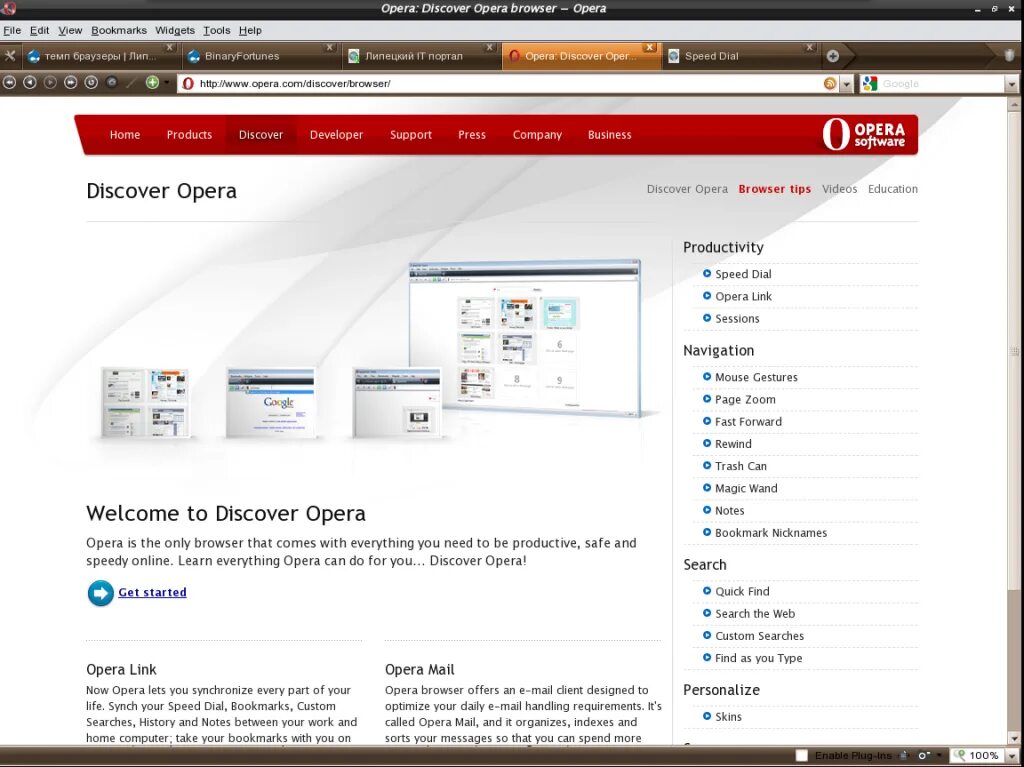Open the search engine dropdown arrow

tap(1011, 84)
